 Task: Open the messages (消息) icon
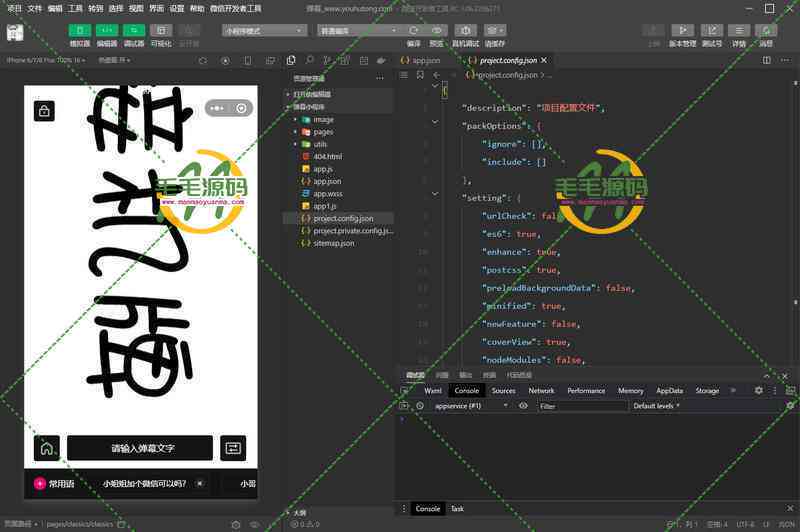pos(766,31)
